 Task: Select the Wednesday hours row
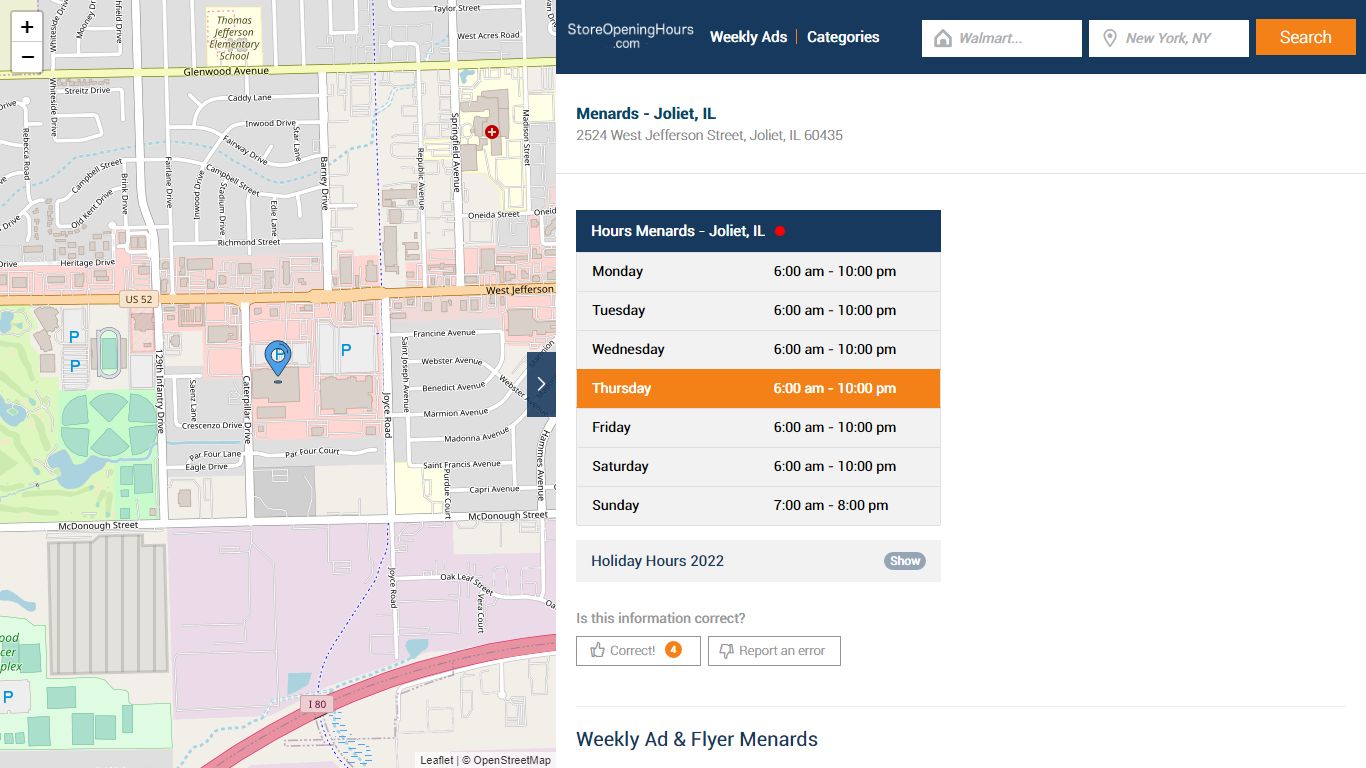(x=758, y=349)
